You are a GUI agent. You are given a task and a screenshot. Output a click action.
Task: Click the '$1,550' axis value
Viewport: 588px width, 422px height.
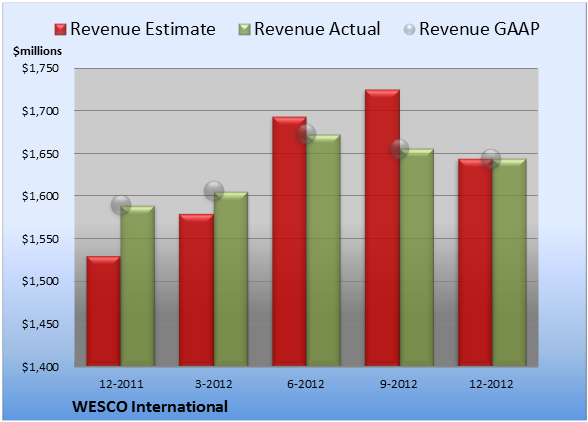(x=40, y=239)
